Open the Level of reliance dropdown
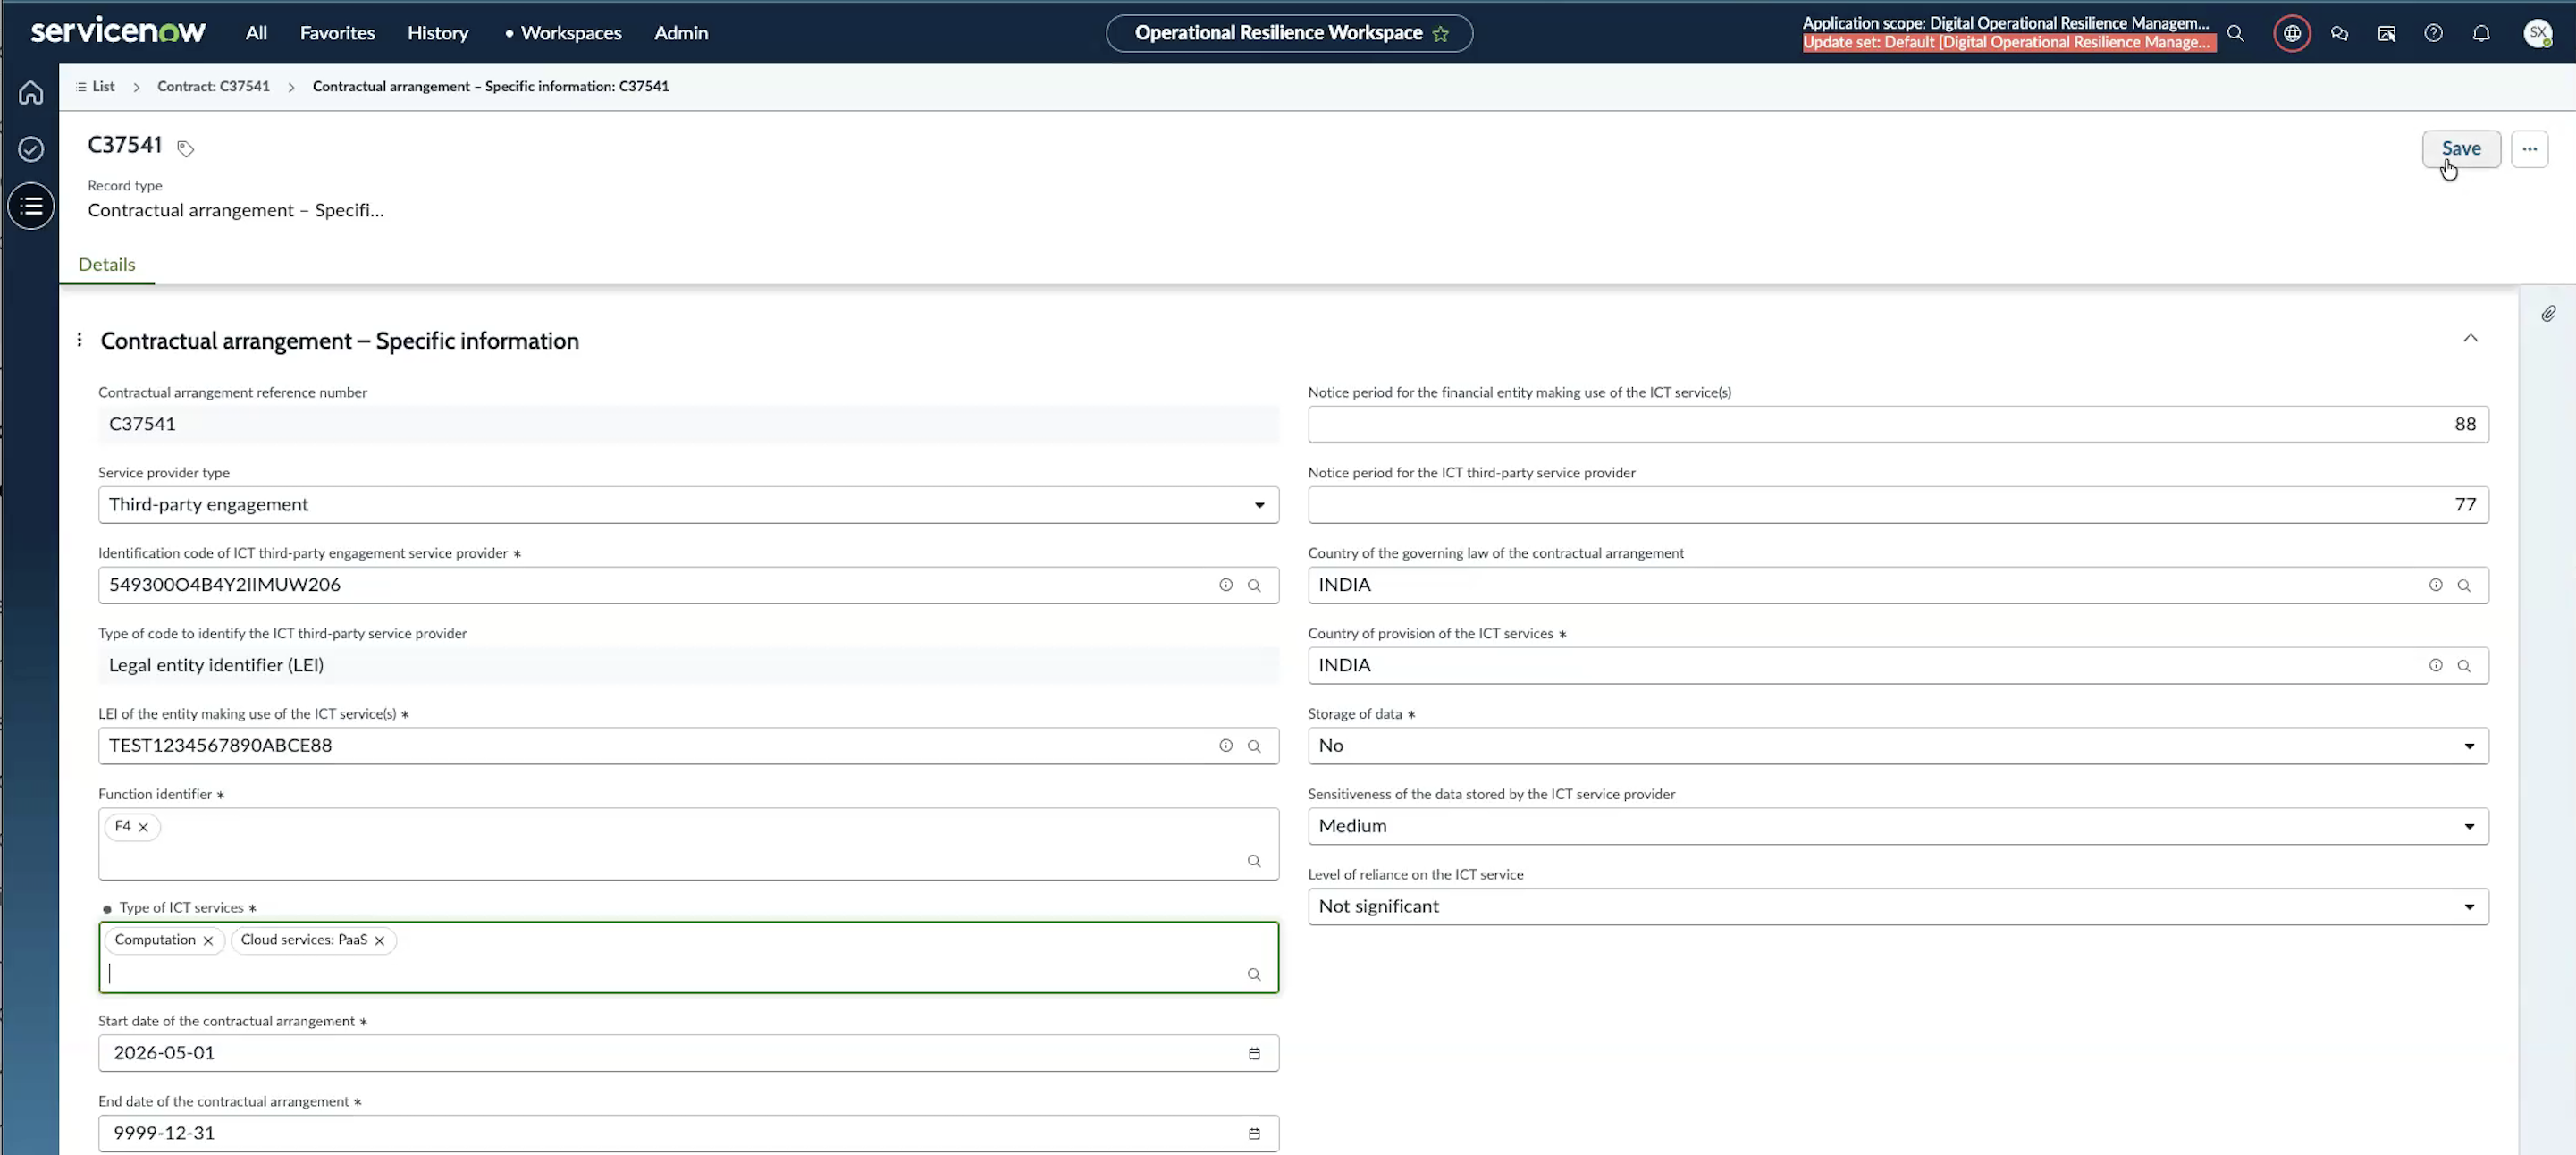 [1898, 906]
